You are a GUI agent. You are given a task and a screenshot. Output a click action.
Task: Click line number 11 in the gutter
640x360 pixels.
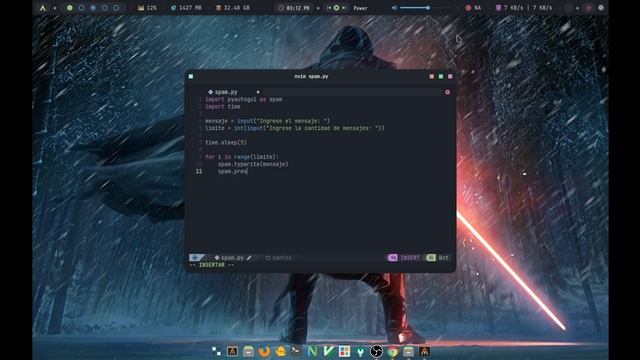coord(199,171)
